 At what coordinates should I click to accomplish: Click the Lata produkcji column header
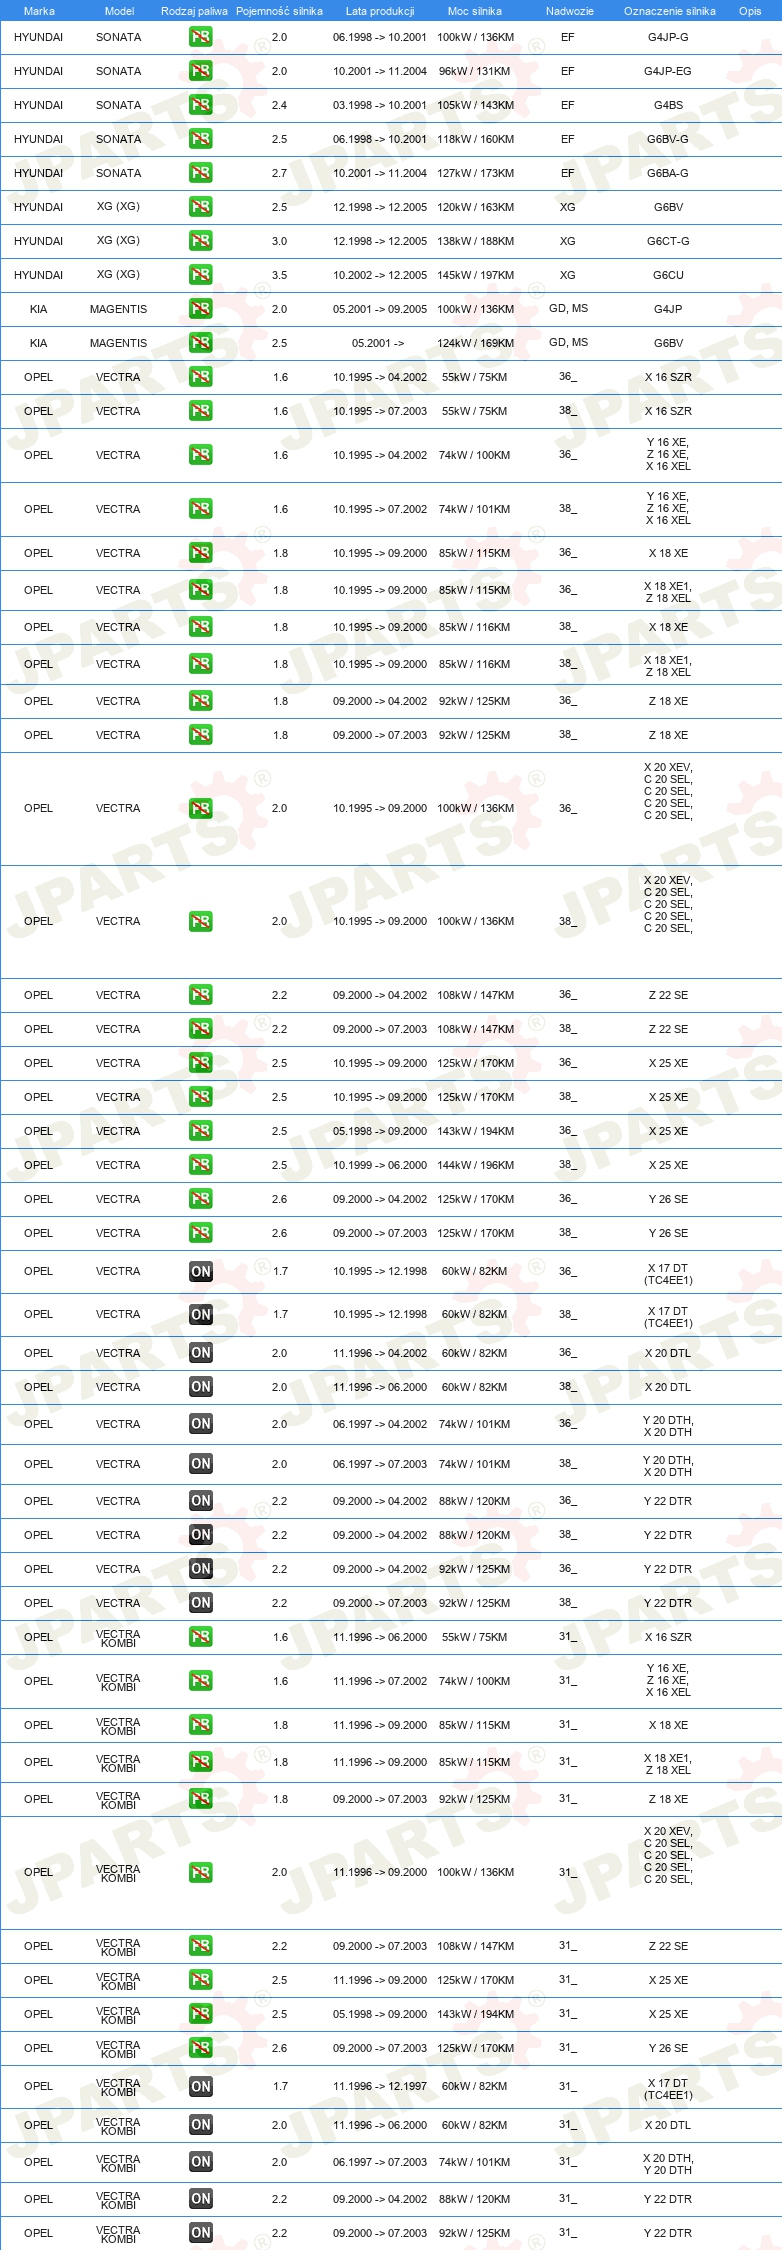(380, 11)
